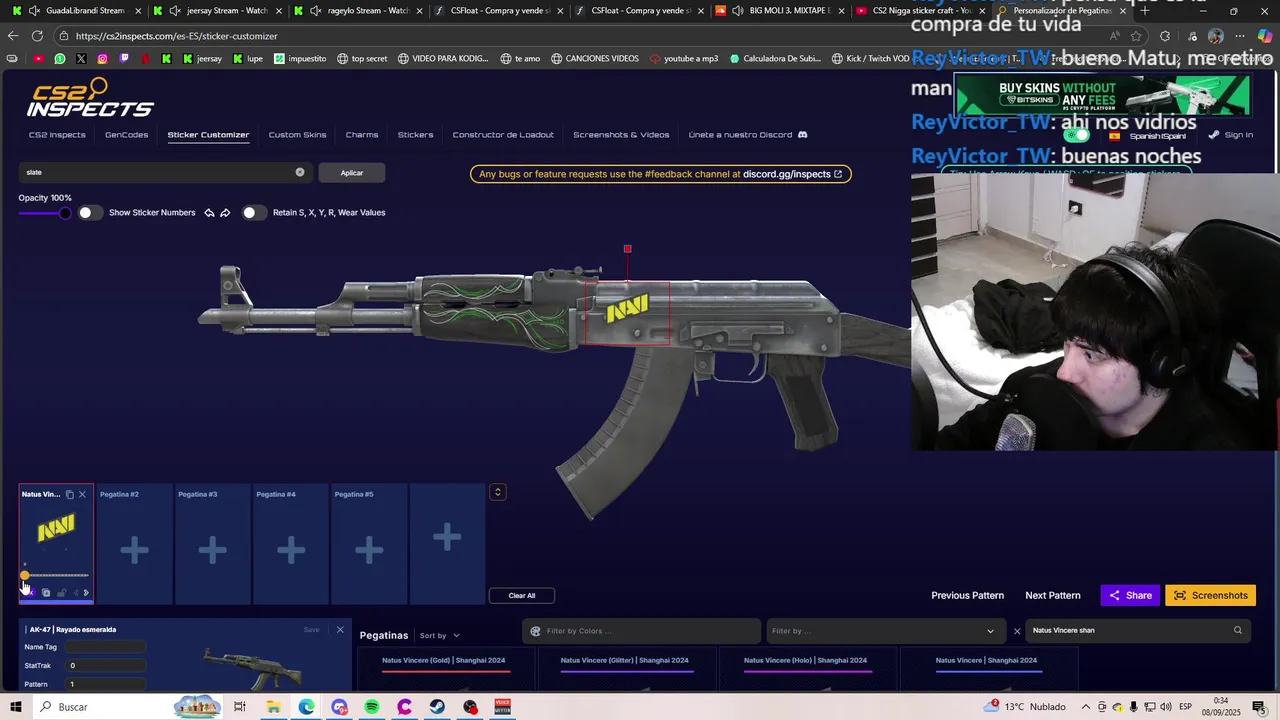Open Spotify from the taskbar
Image resolution: width=1280 pixels, height=720 pixels.
372,707
